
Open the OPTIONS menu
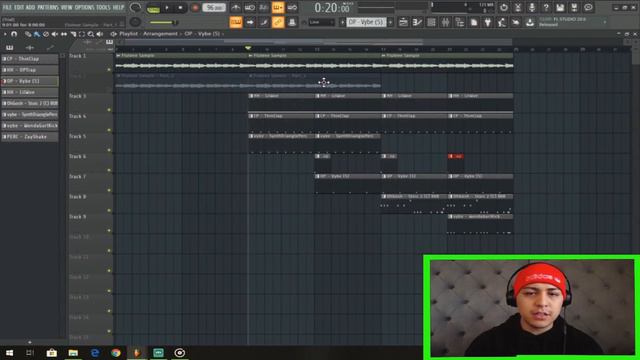point(84,7)
